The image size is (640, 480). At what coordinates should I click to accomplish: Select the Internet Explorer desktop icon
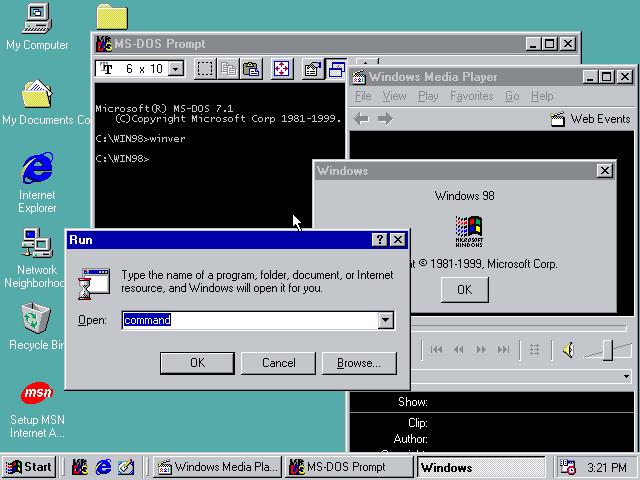tap(37, 183)
